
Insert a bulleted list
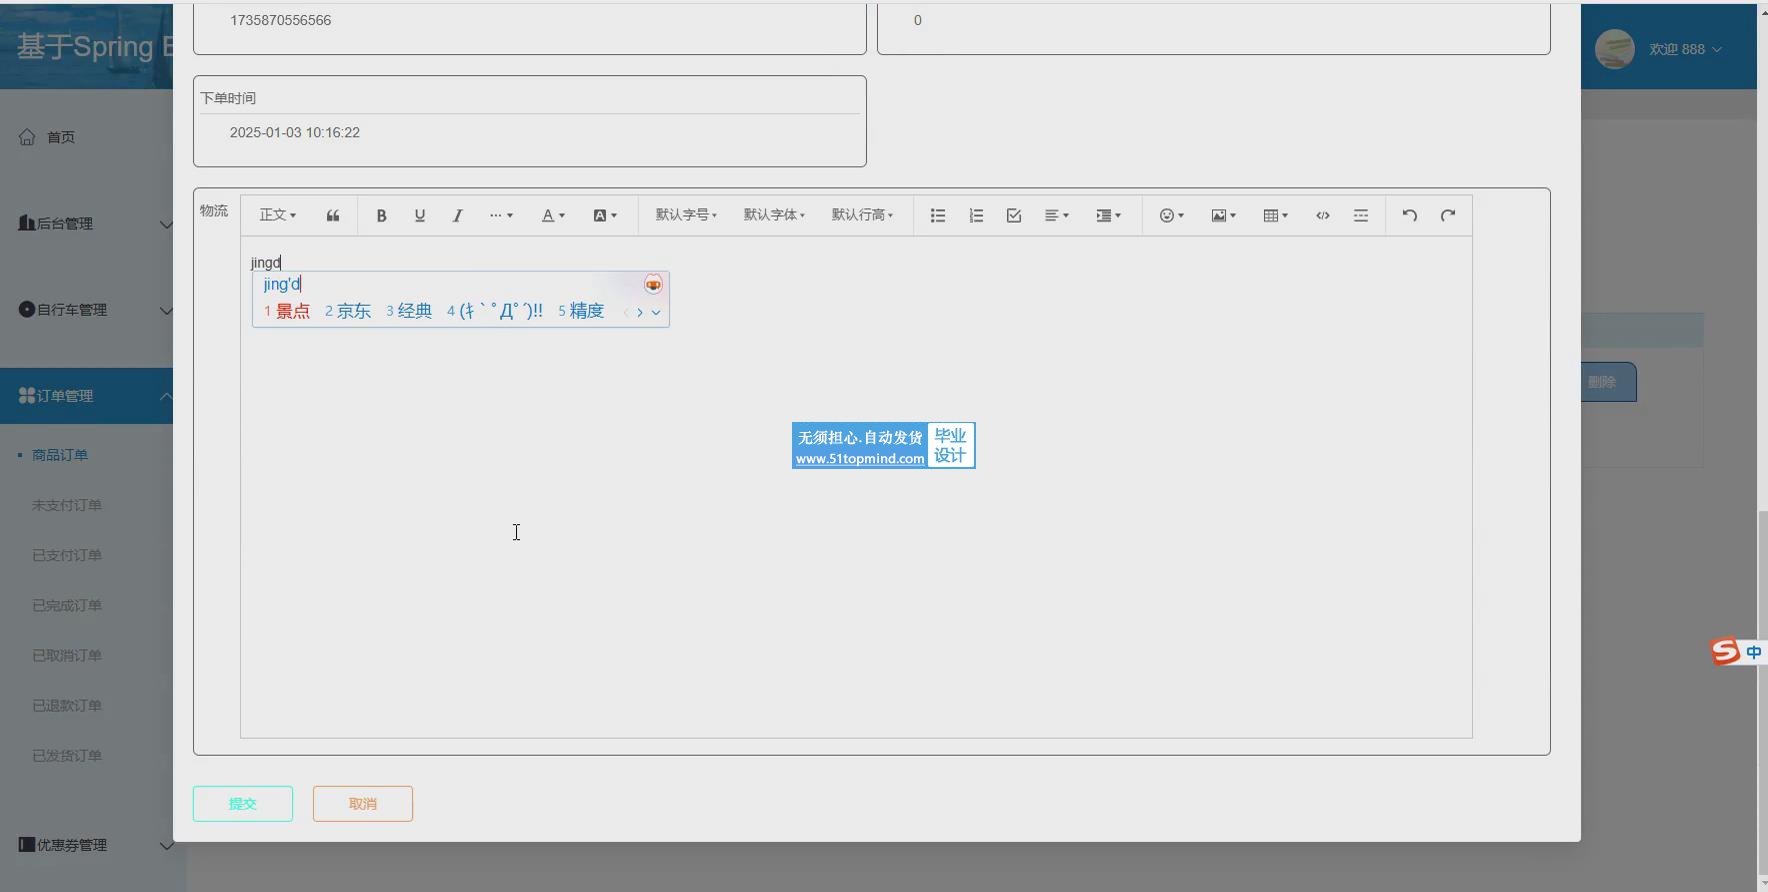tap(938, 216)
